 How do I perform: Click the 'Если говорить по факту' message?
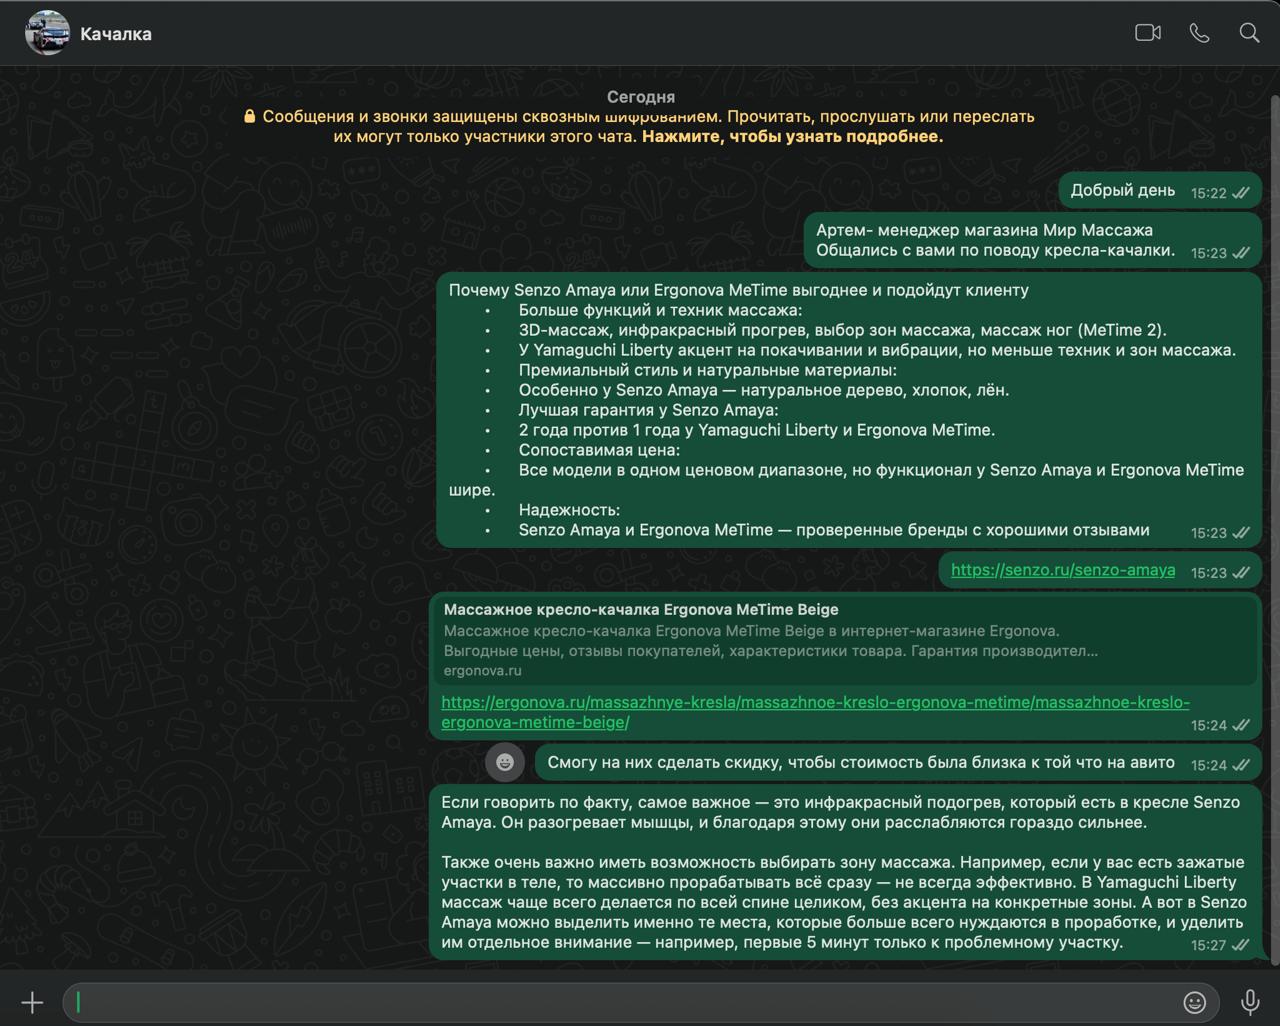845,872
